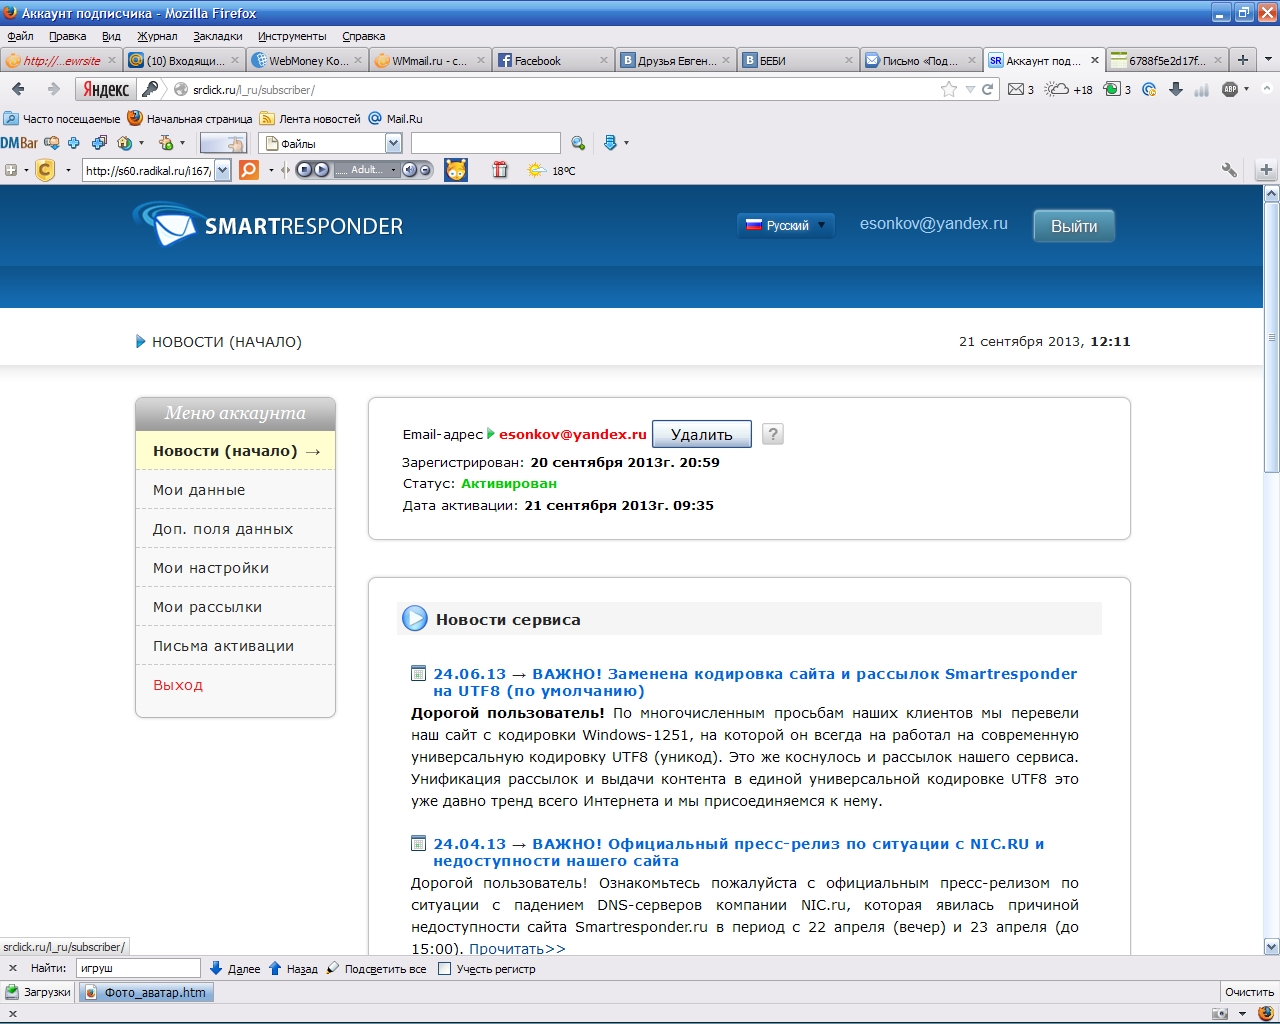Switch to the БЕБИ tab
1280x1024 pixels.
pos(798,60)
